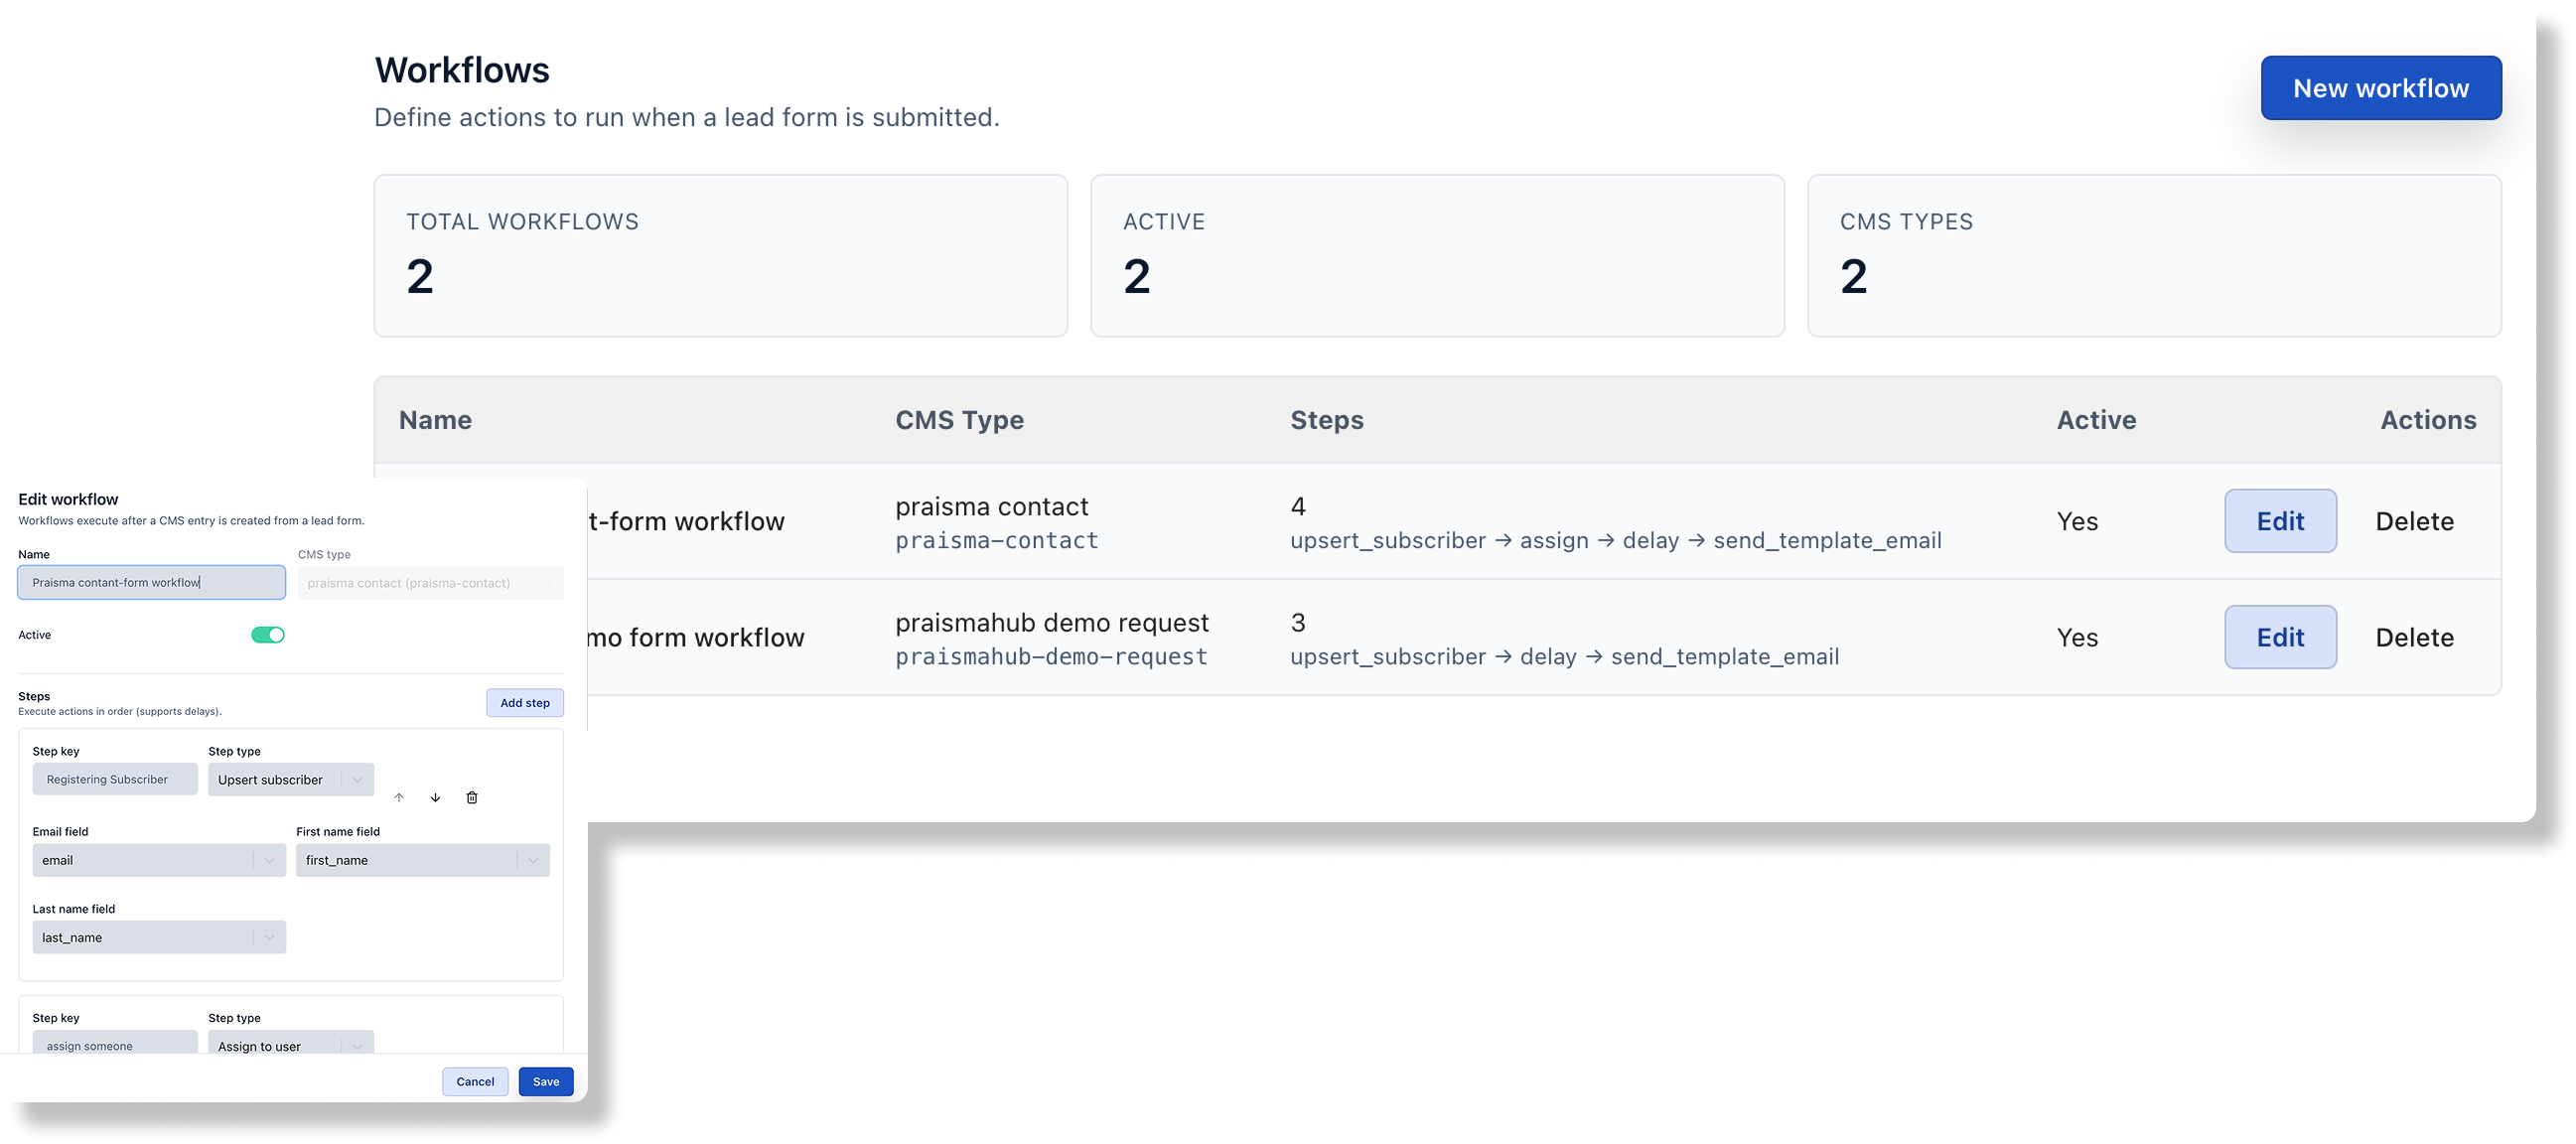
Task: Delete the praismahub demo request workflow
Action: pyautogui.click(x=2414, y=637)
